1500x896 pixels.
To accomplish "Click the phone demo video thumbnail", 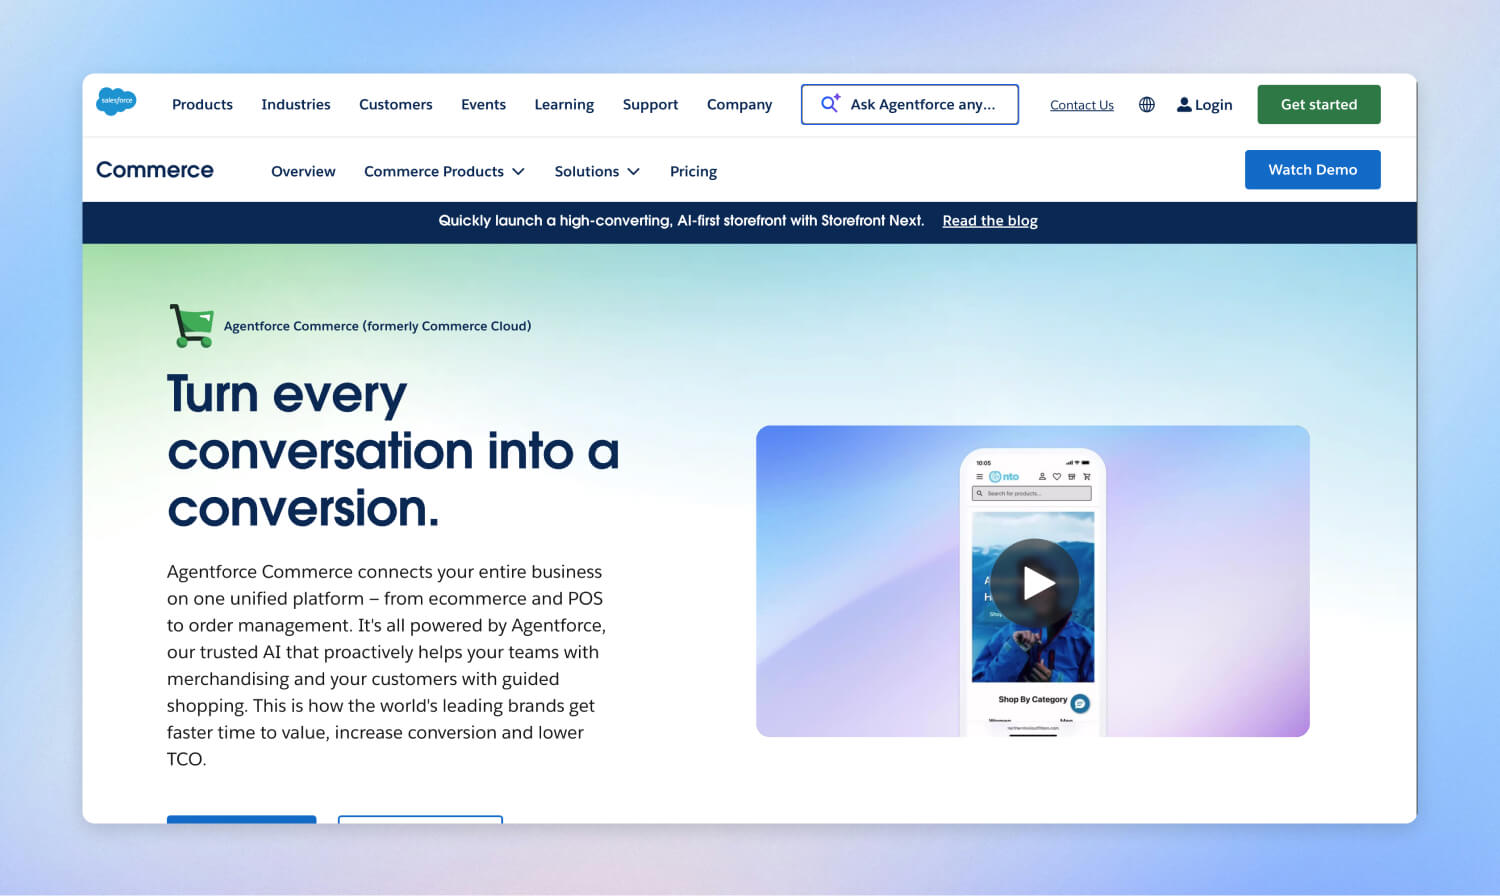I will (x=1033, y=581).
